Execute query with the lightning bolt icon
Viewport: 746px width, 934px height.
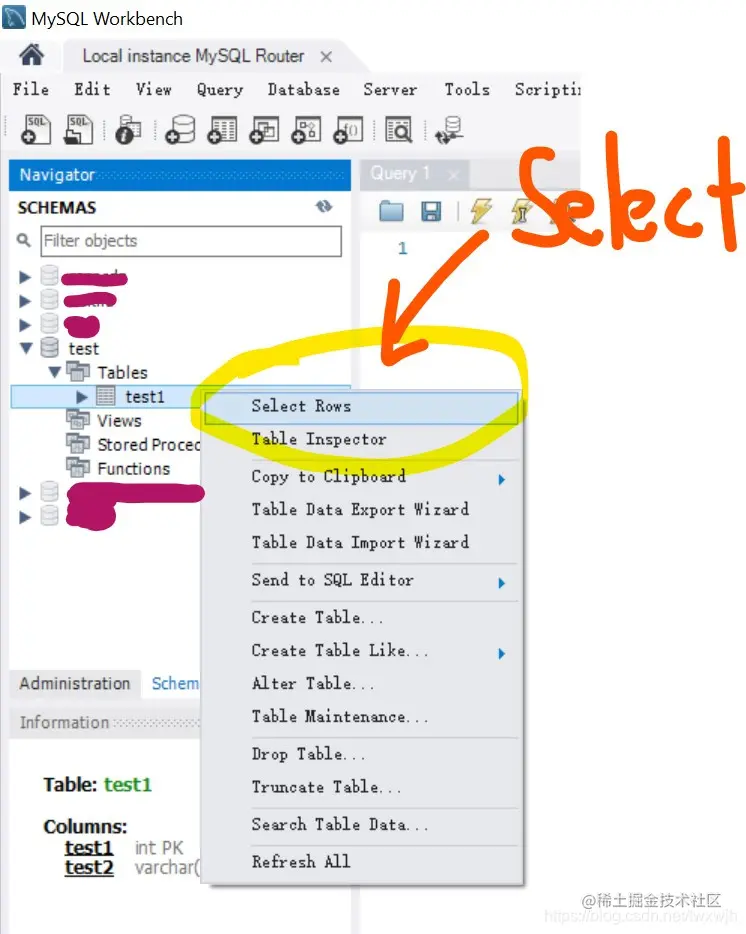tap(481, 210)
